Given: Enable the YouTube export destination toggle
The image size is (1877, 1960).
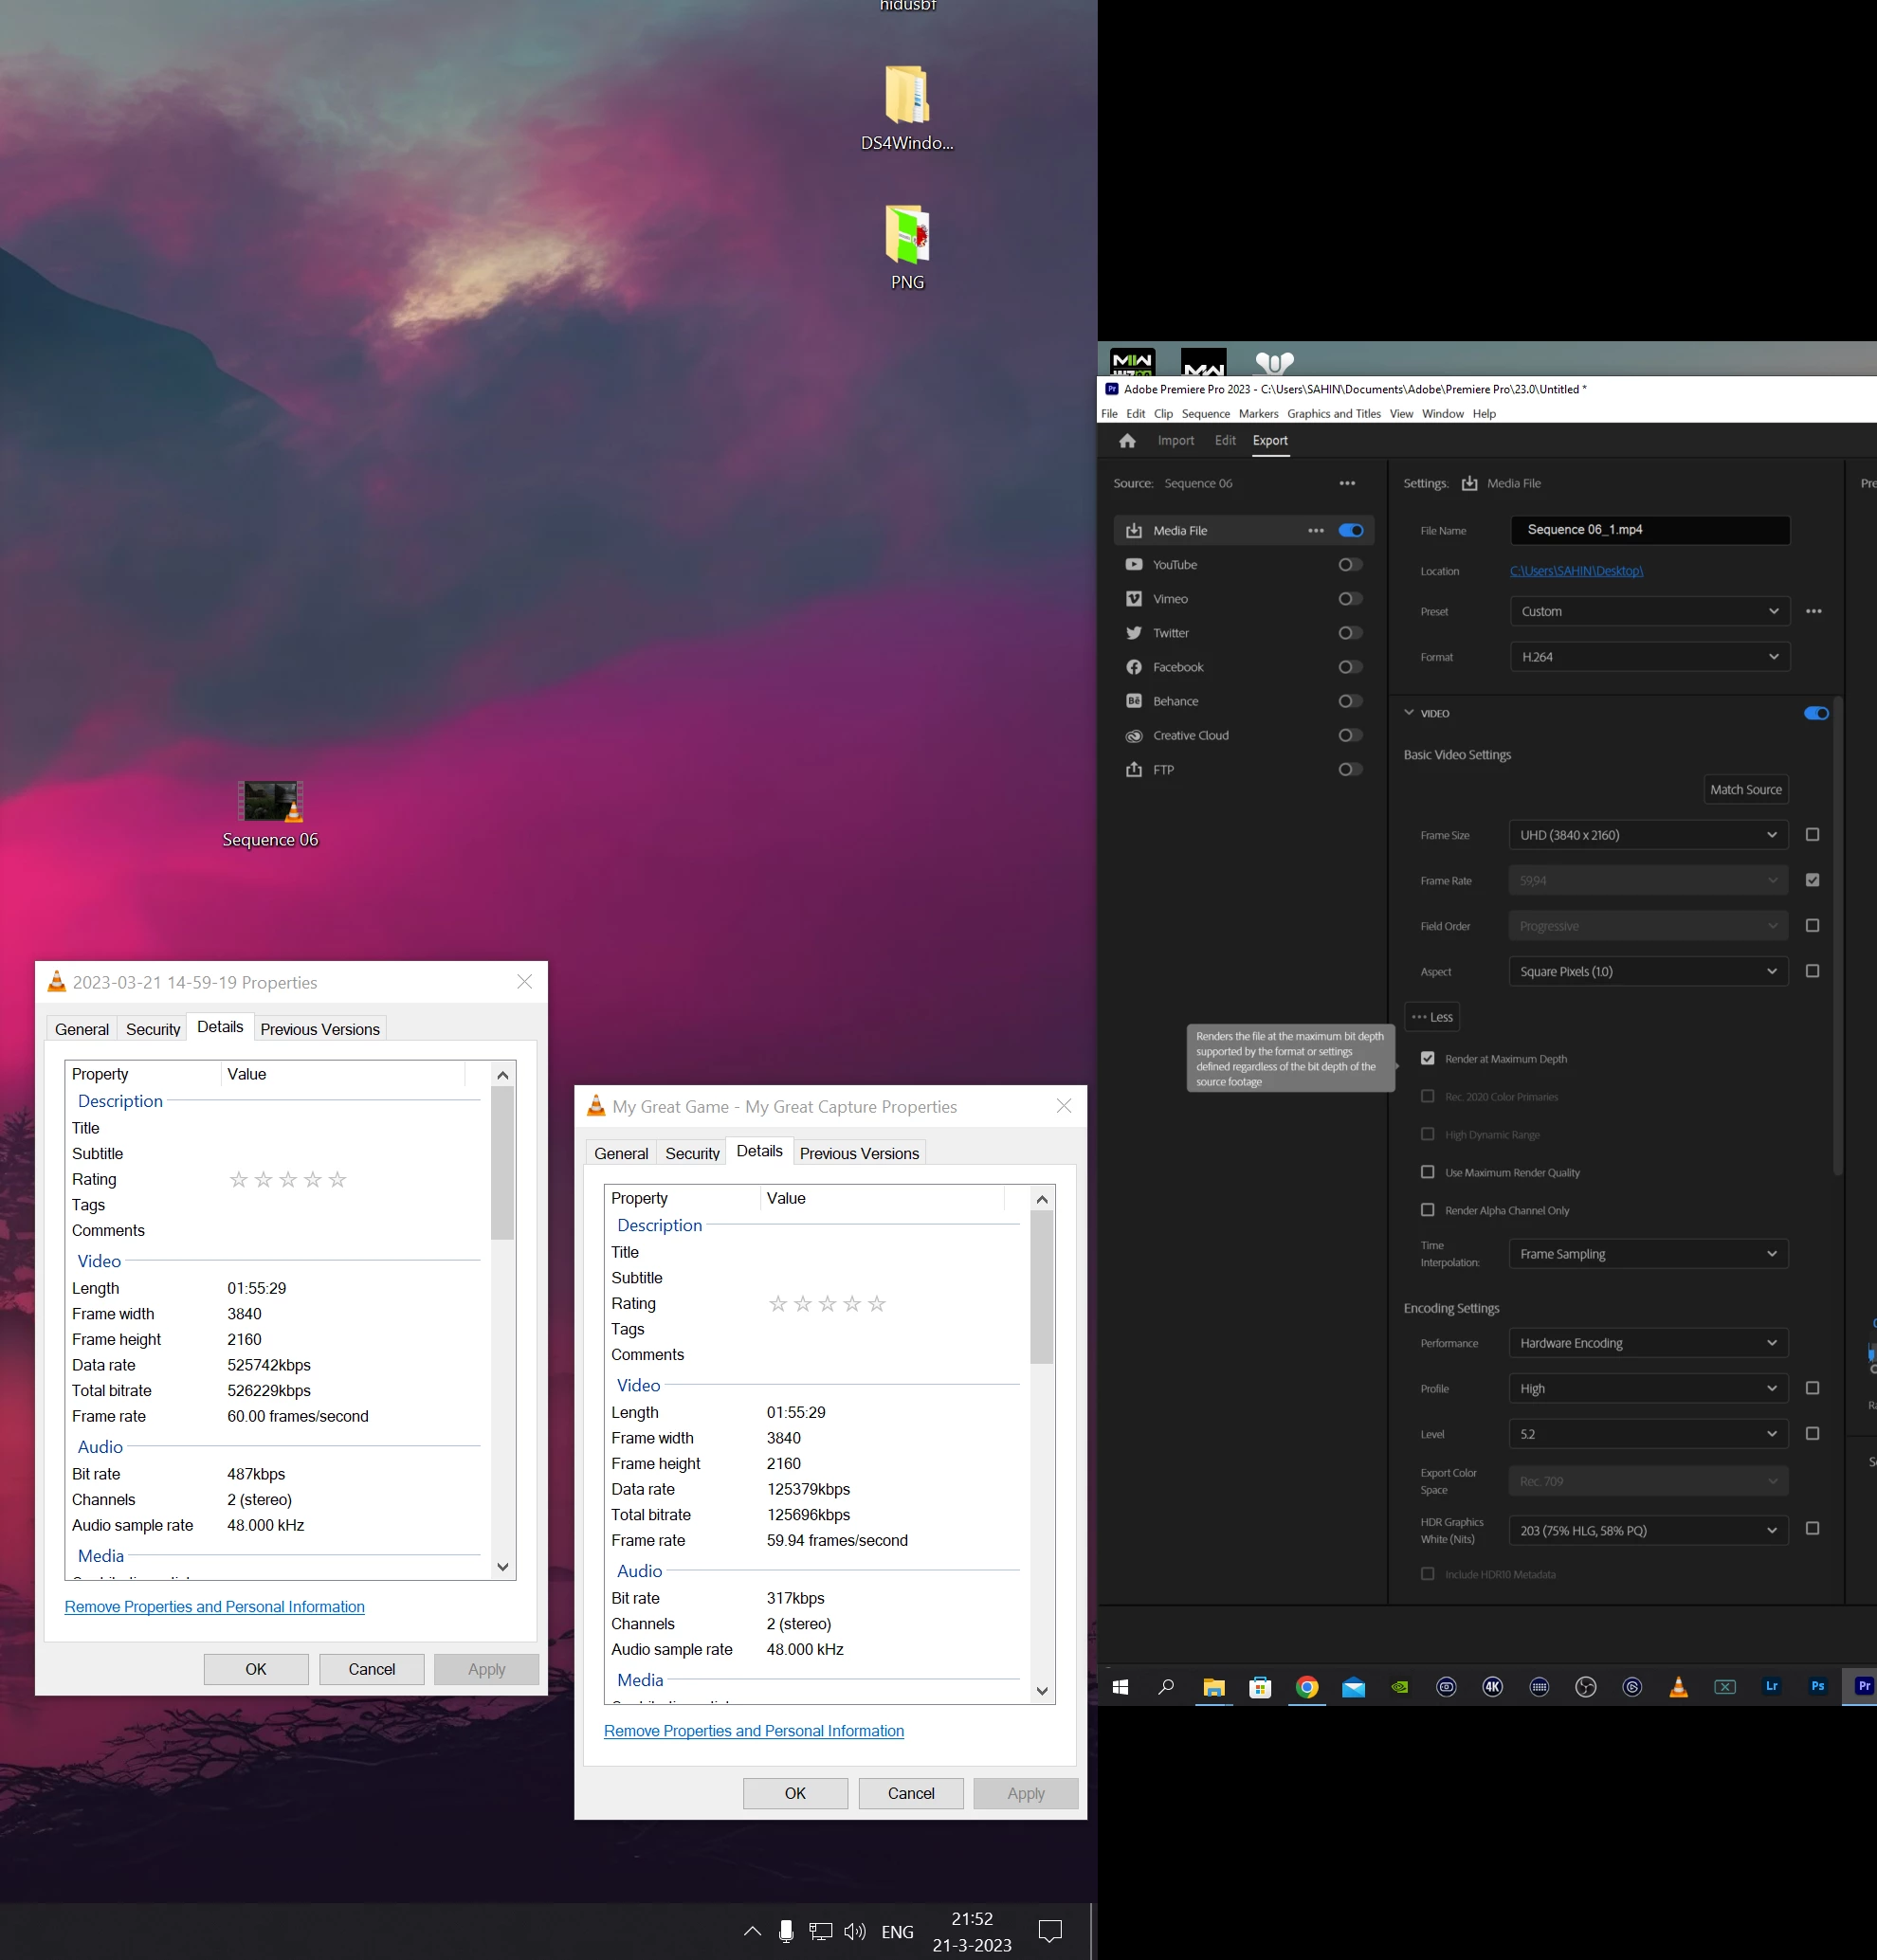Looking at the screenshot, I should coord(1349,565).
